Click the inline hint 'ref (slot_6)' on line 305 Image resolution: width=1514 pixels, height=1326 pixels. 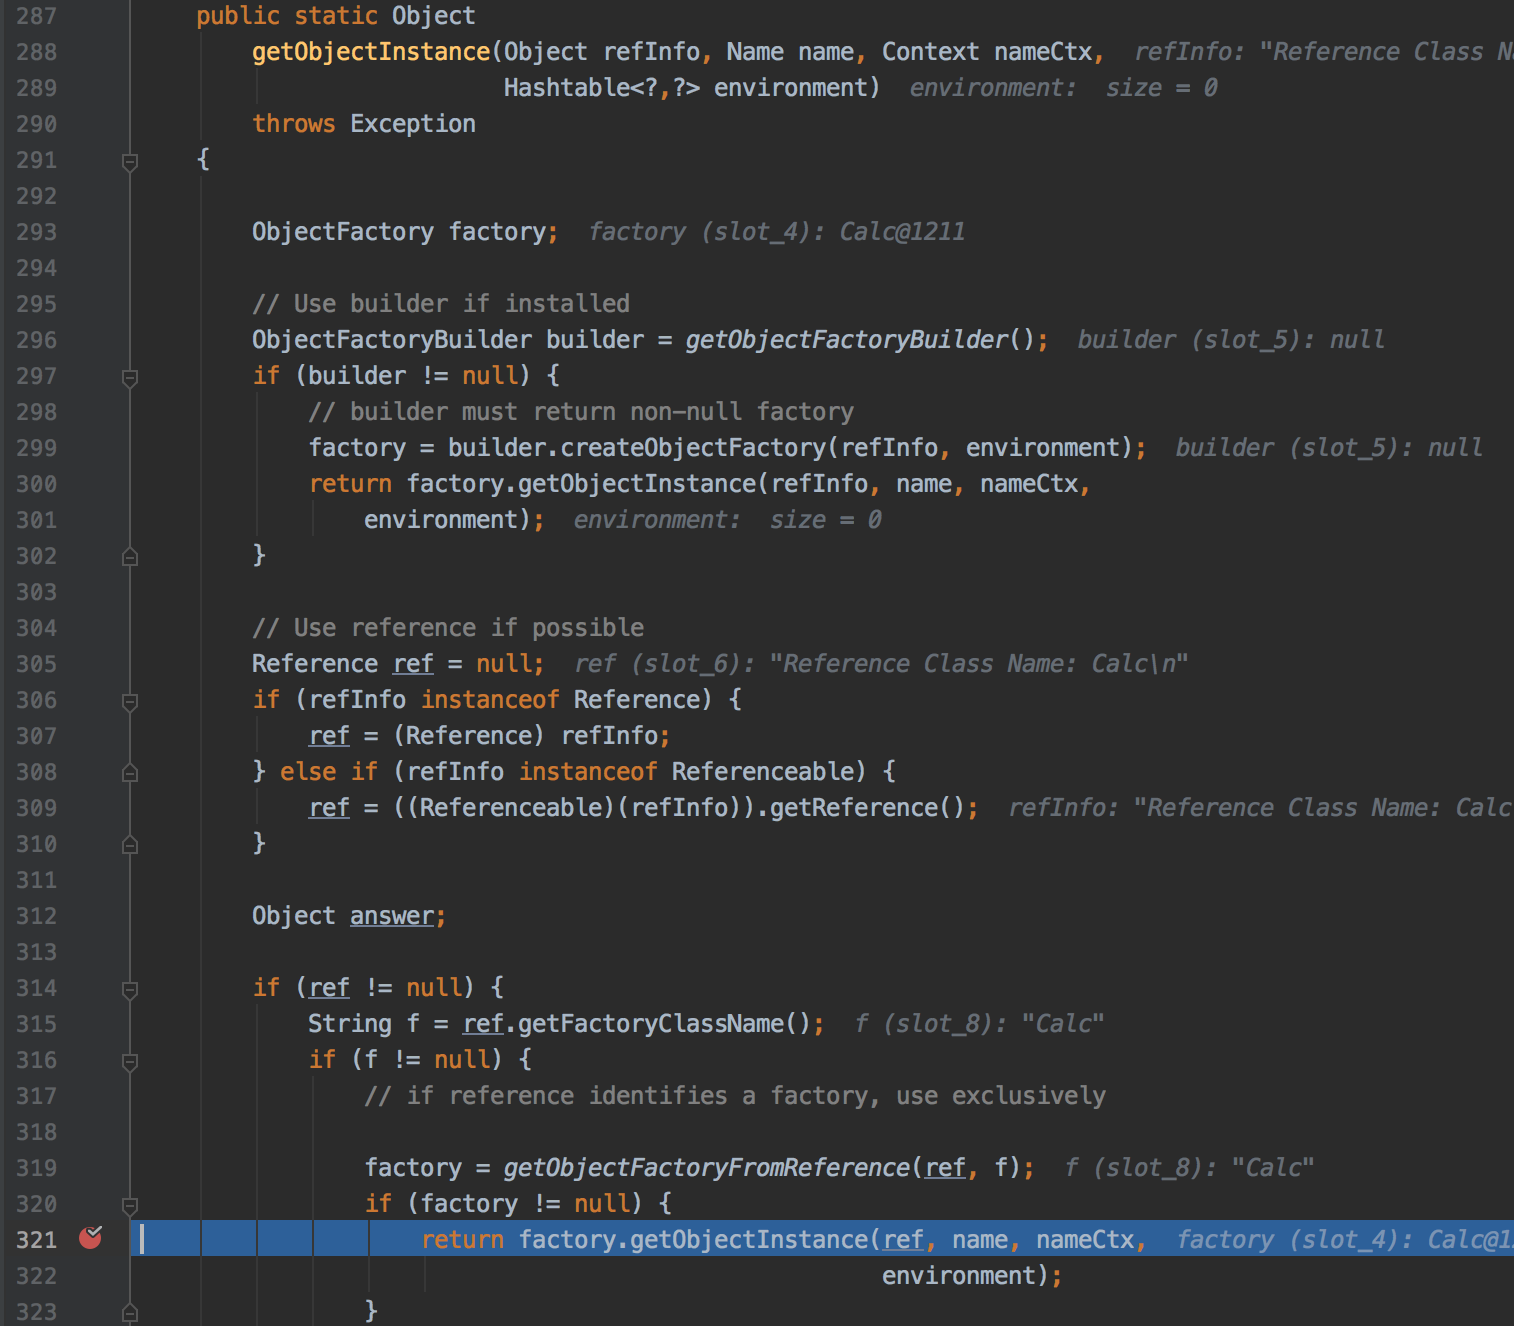tap(664, 664)
